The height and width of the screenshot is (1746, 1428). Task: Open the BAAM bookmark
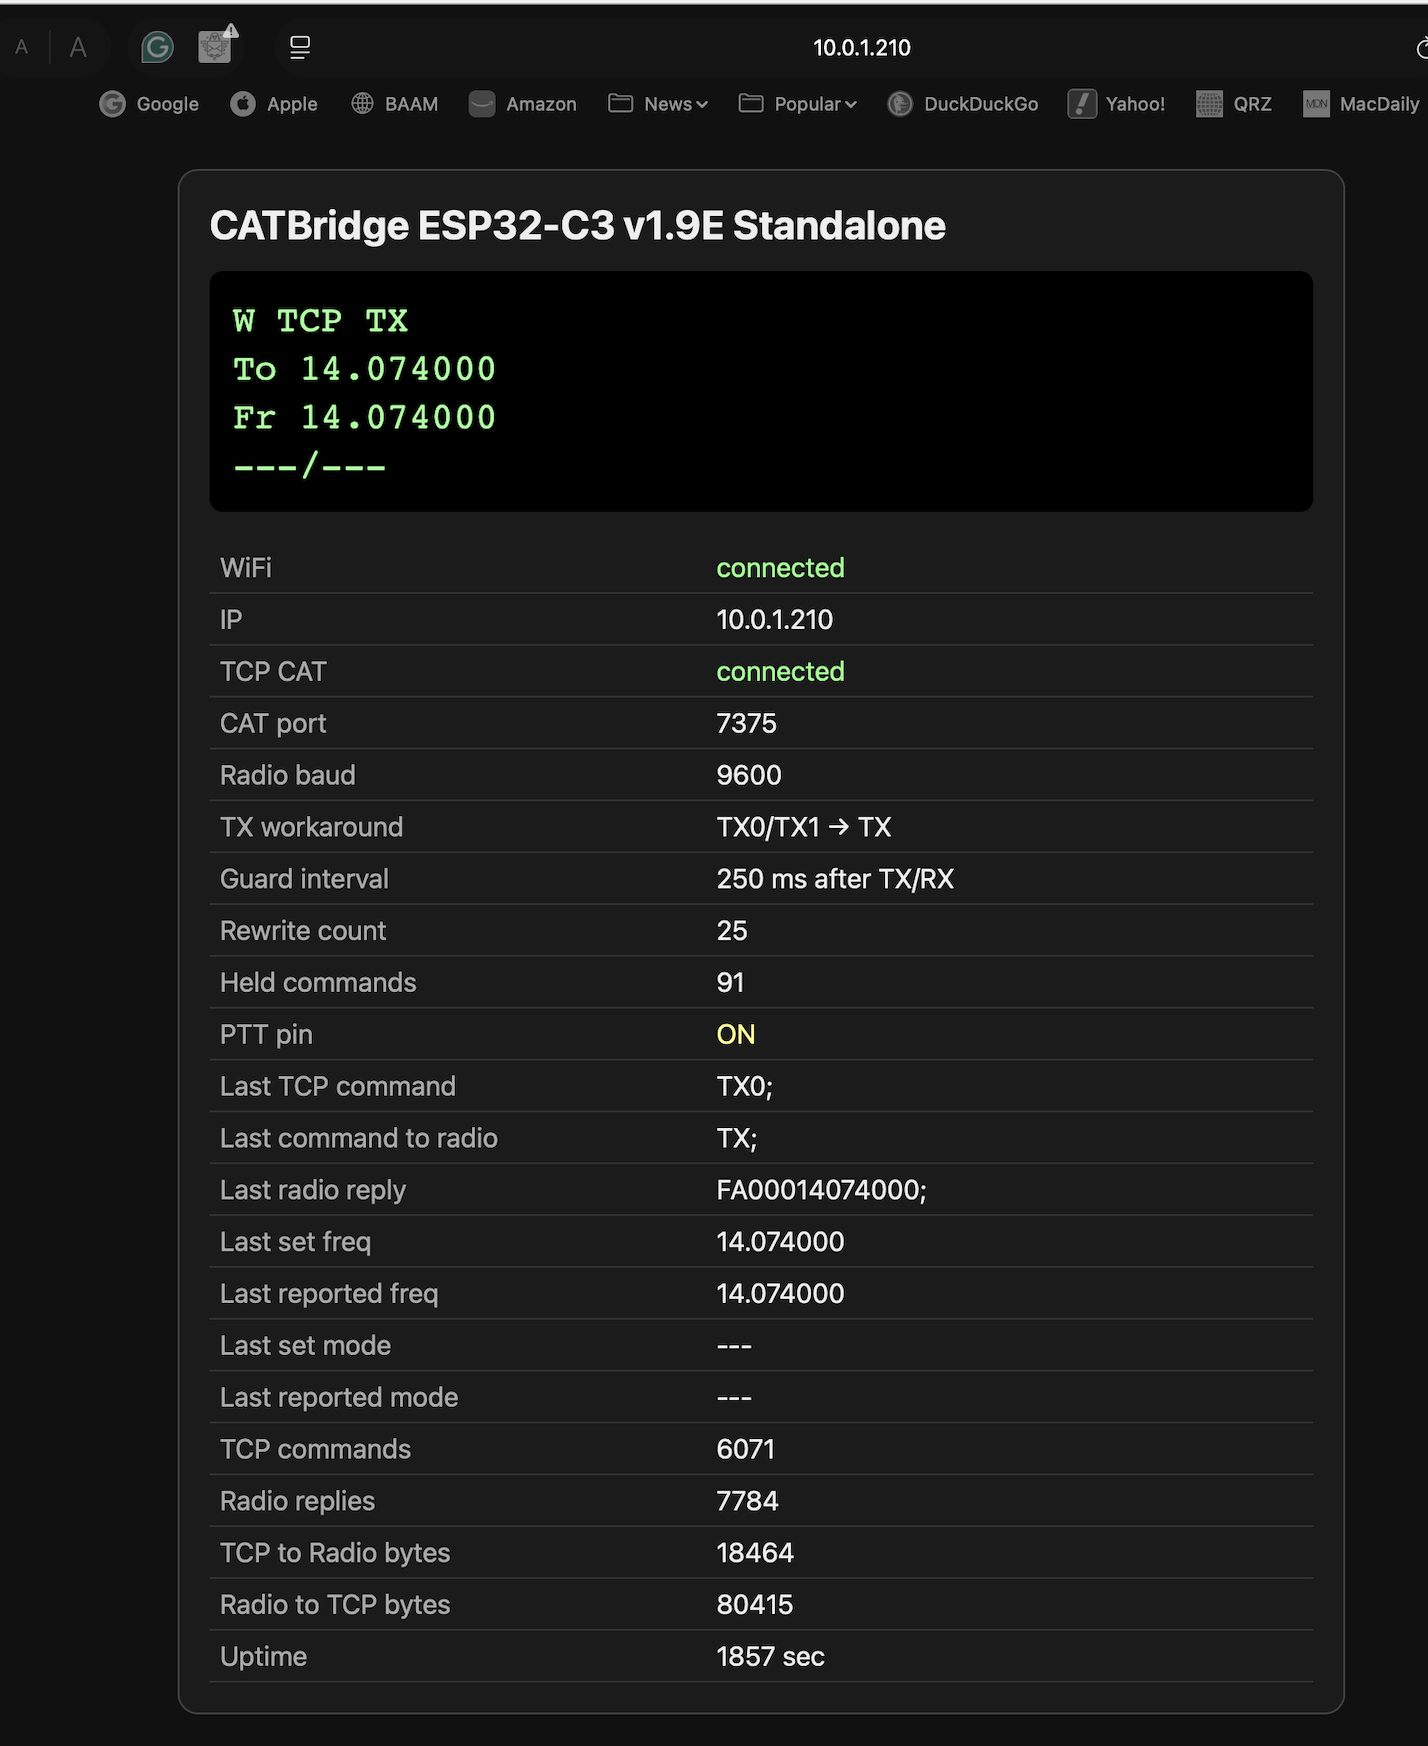coord(394,104)
